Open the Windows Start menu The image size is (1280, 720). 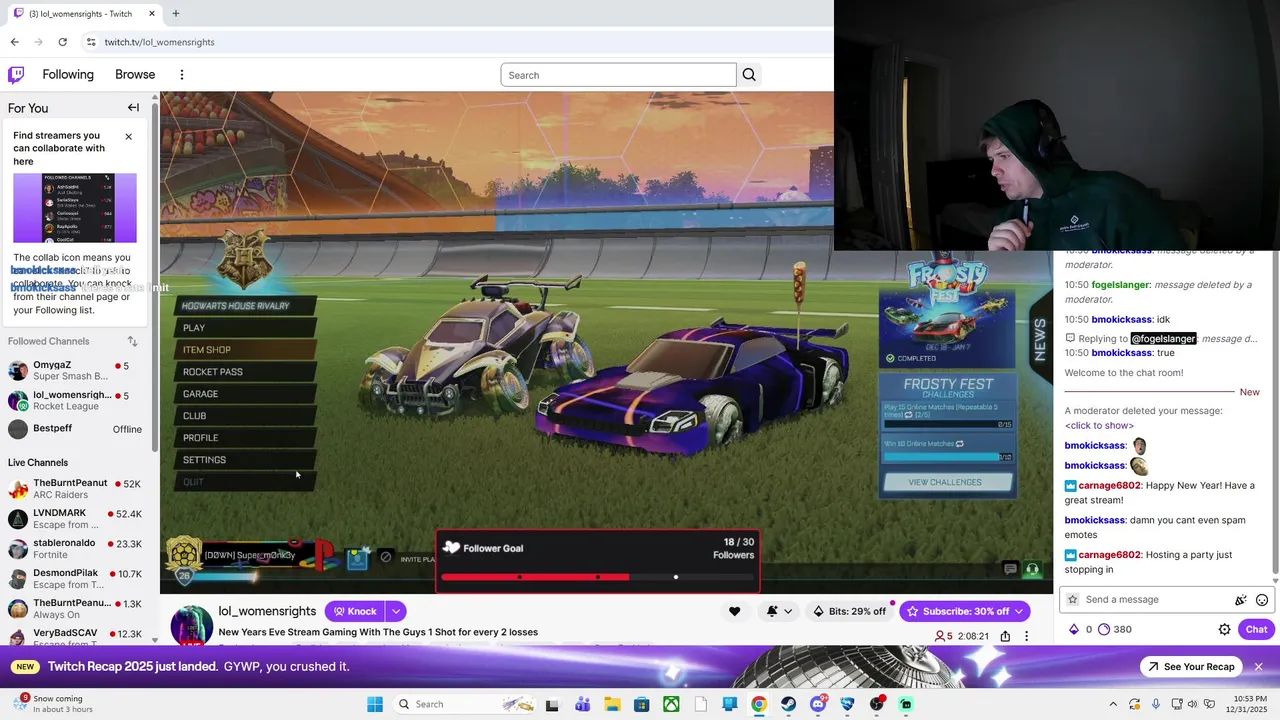[375, 704]
